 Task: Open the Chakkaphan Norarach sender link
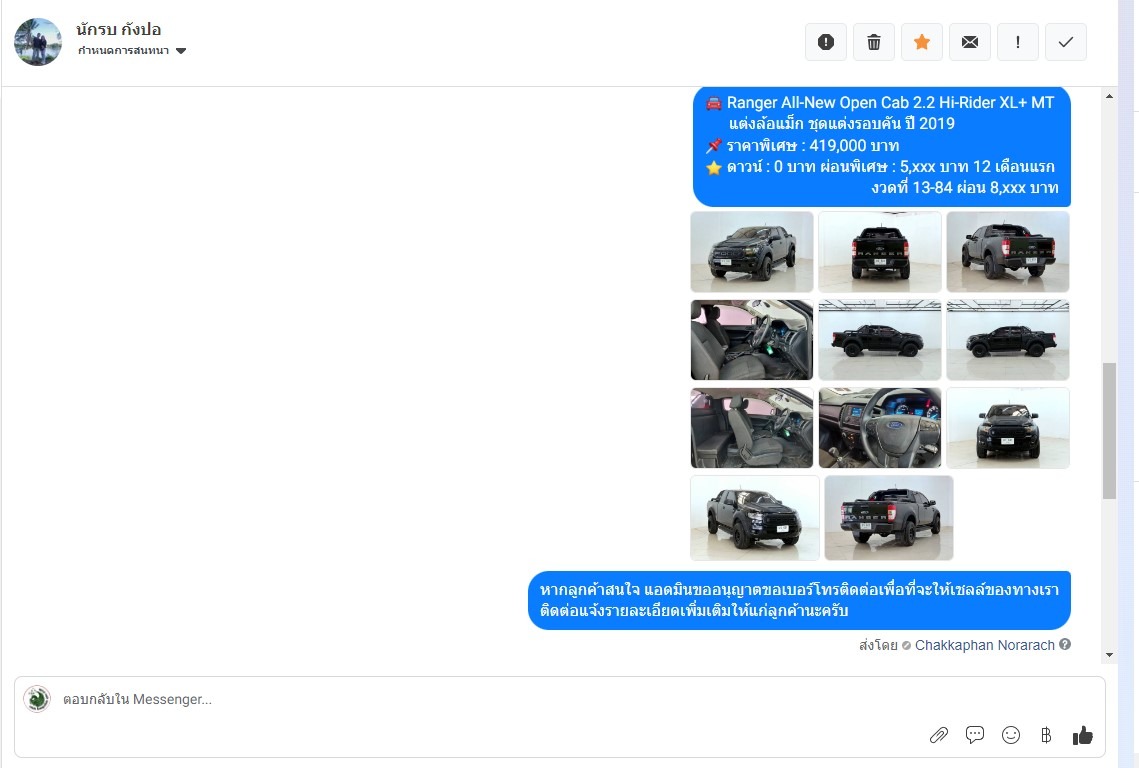984,645
